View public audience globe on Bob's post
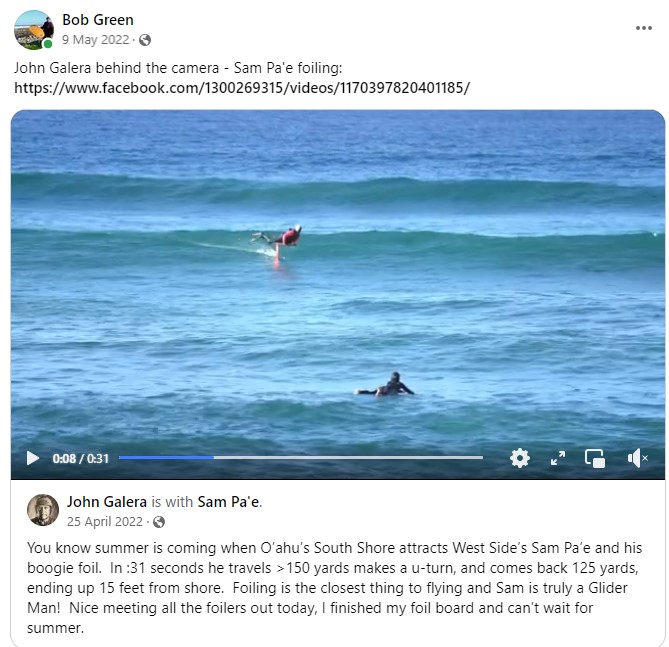The image size is (669, 647). pyautogui.click(x=145, y=40)
